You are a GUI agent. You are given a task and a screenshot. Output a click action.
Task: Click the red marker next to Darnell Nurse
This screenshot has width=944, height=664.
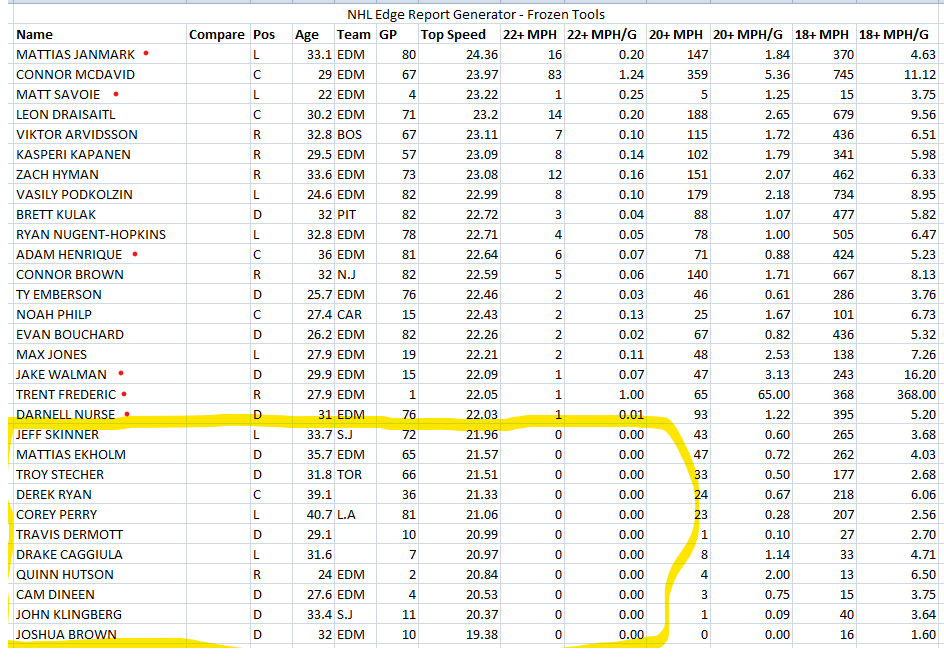point(127,413)
